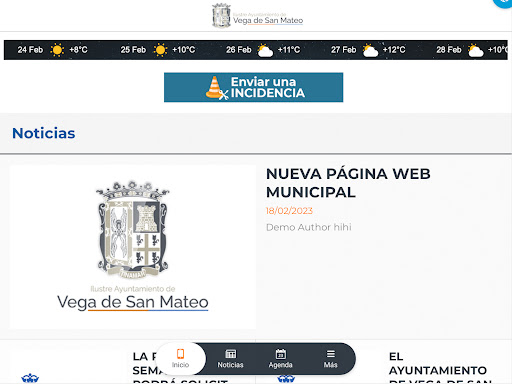Open the Agenda calendar icon
This screenshot has height=384, width=512.
tap(281, 354)
